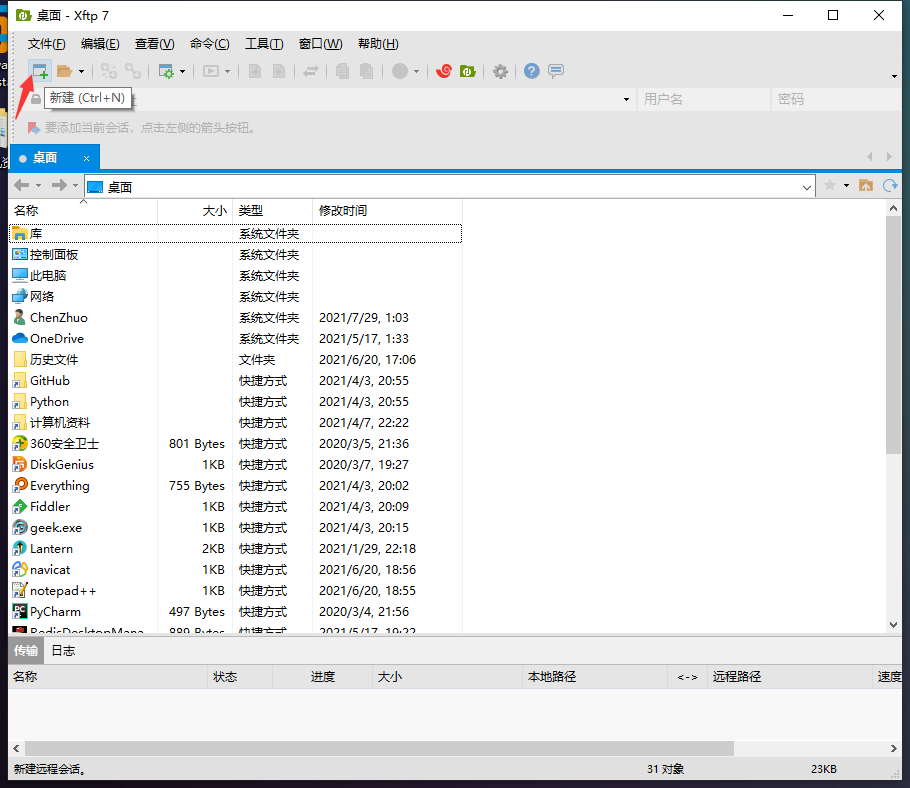
Task: Click the blue Help question mark icon
Action: pyautogui.click(x=531, y=71)
